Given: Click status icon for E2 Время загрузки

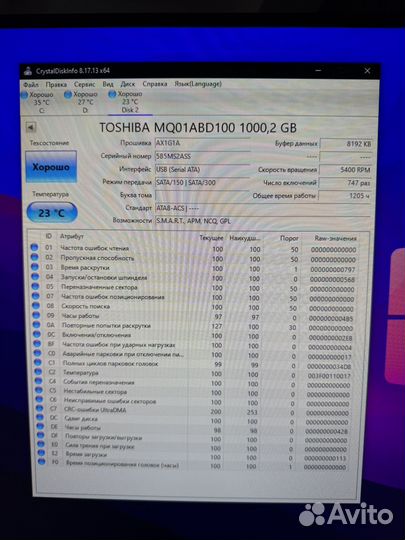Looking at the screenshot, I should (41, 453).
